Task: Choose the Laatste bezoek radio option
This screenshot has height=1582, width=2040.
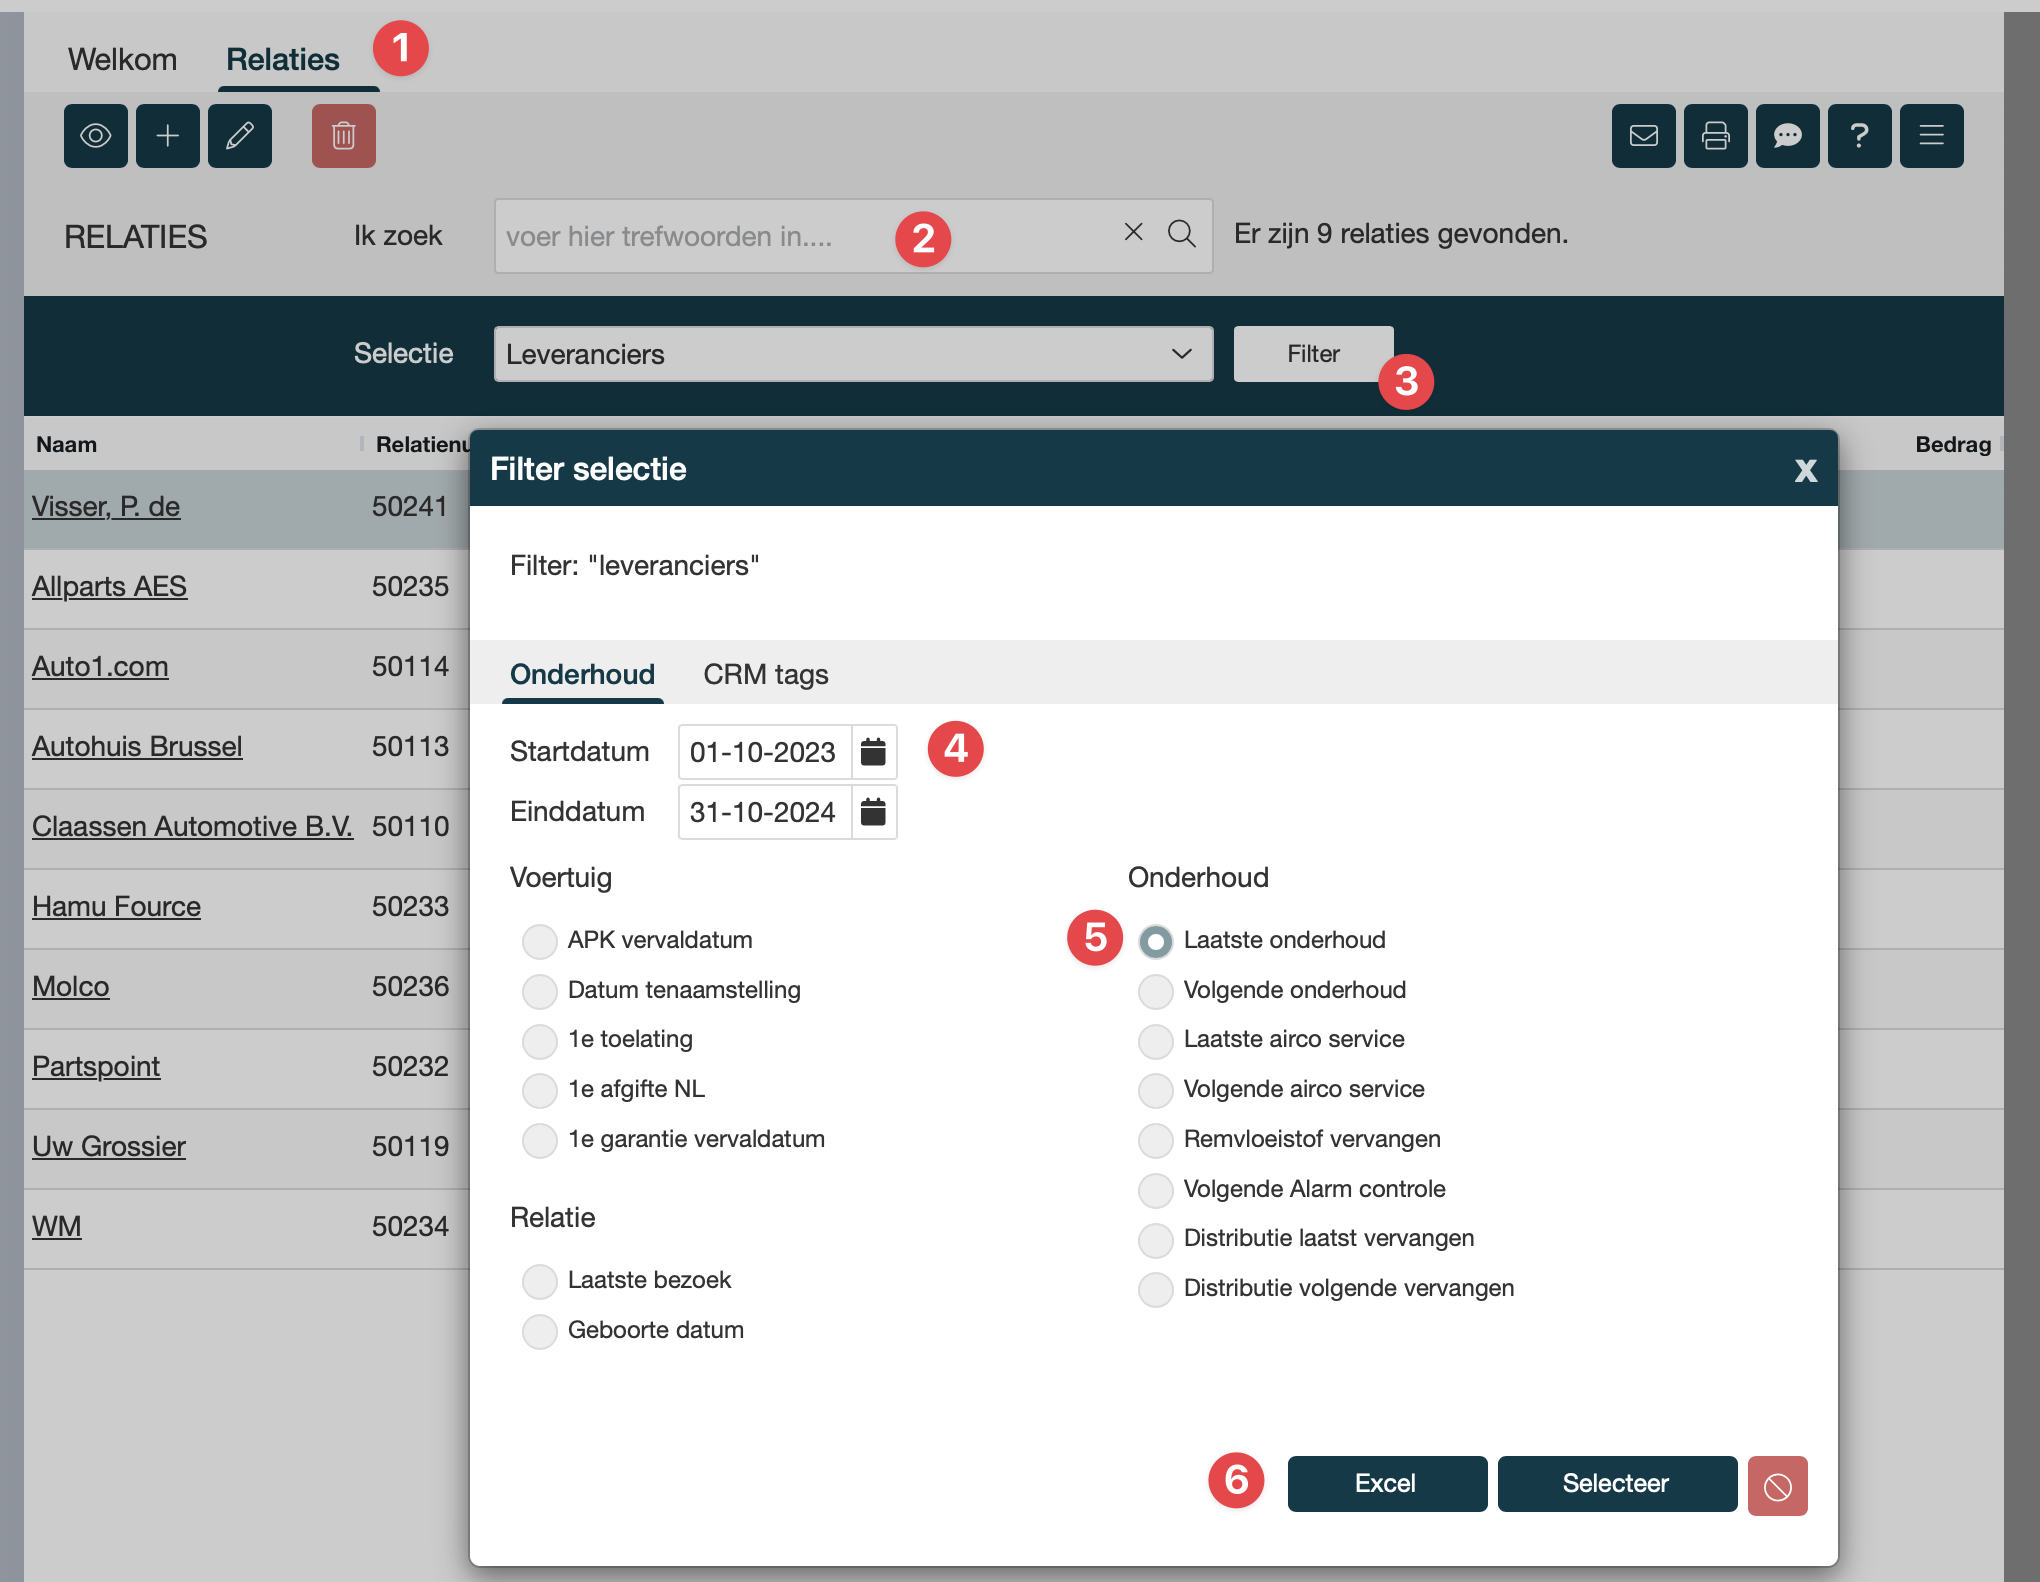Action: click(x=540, y=1281)
